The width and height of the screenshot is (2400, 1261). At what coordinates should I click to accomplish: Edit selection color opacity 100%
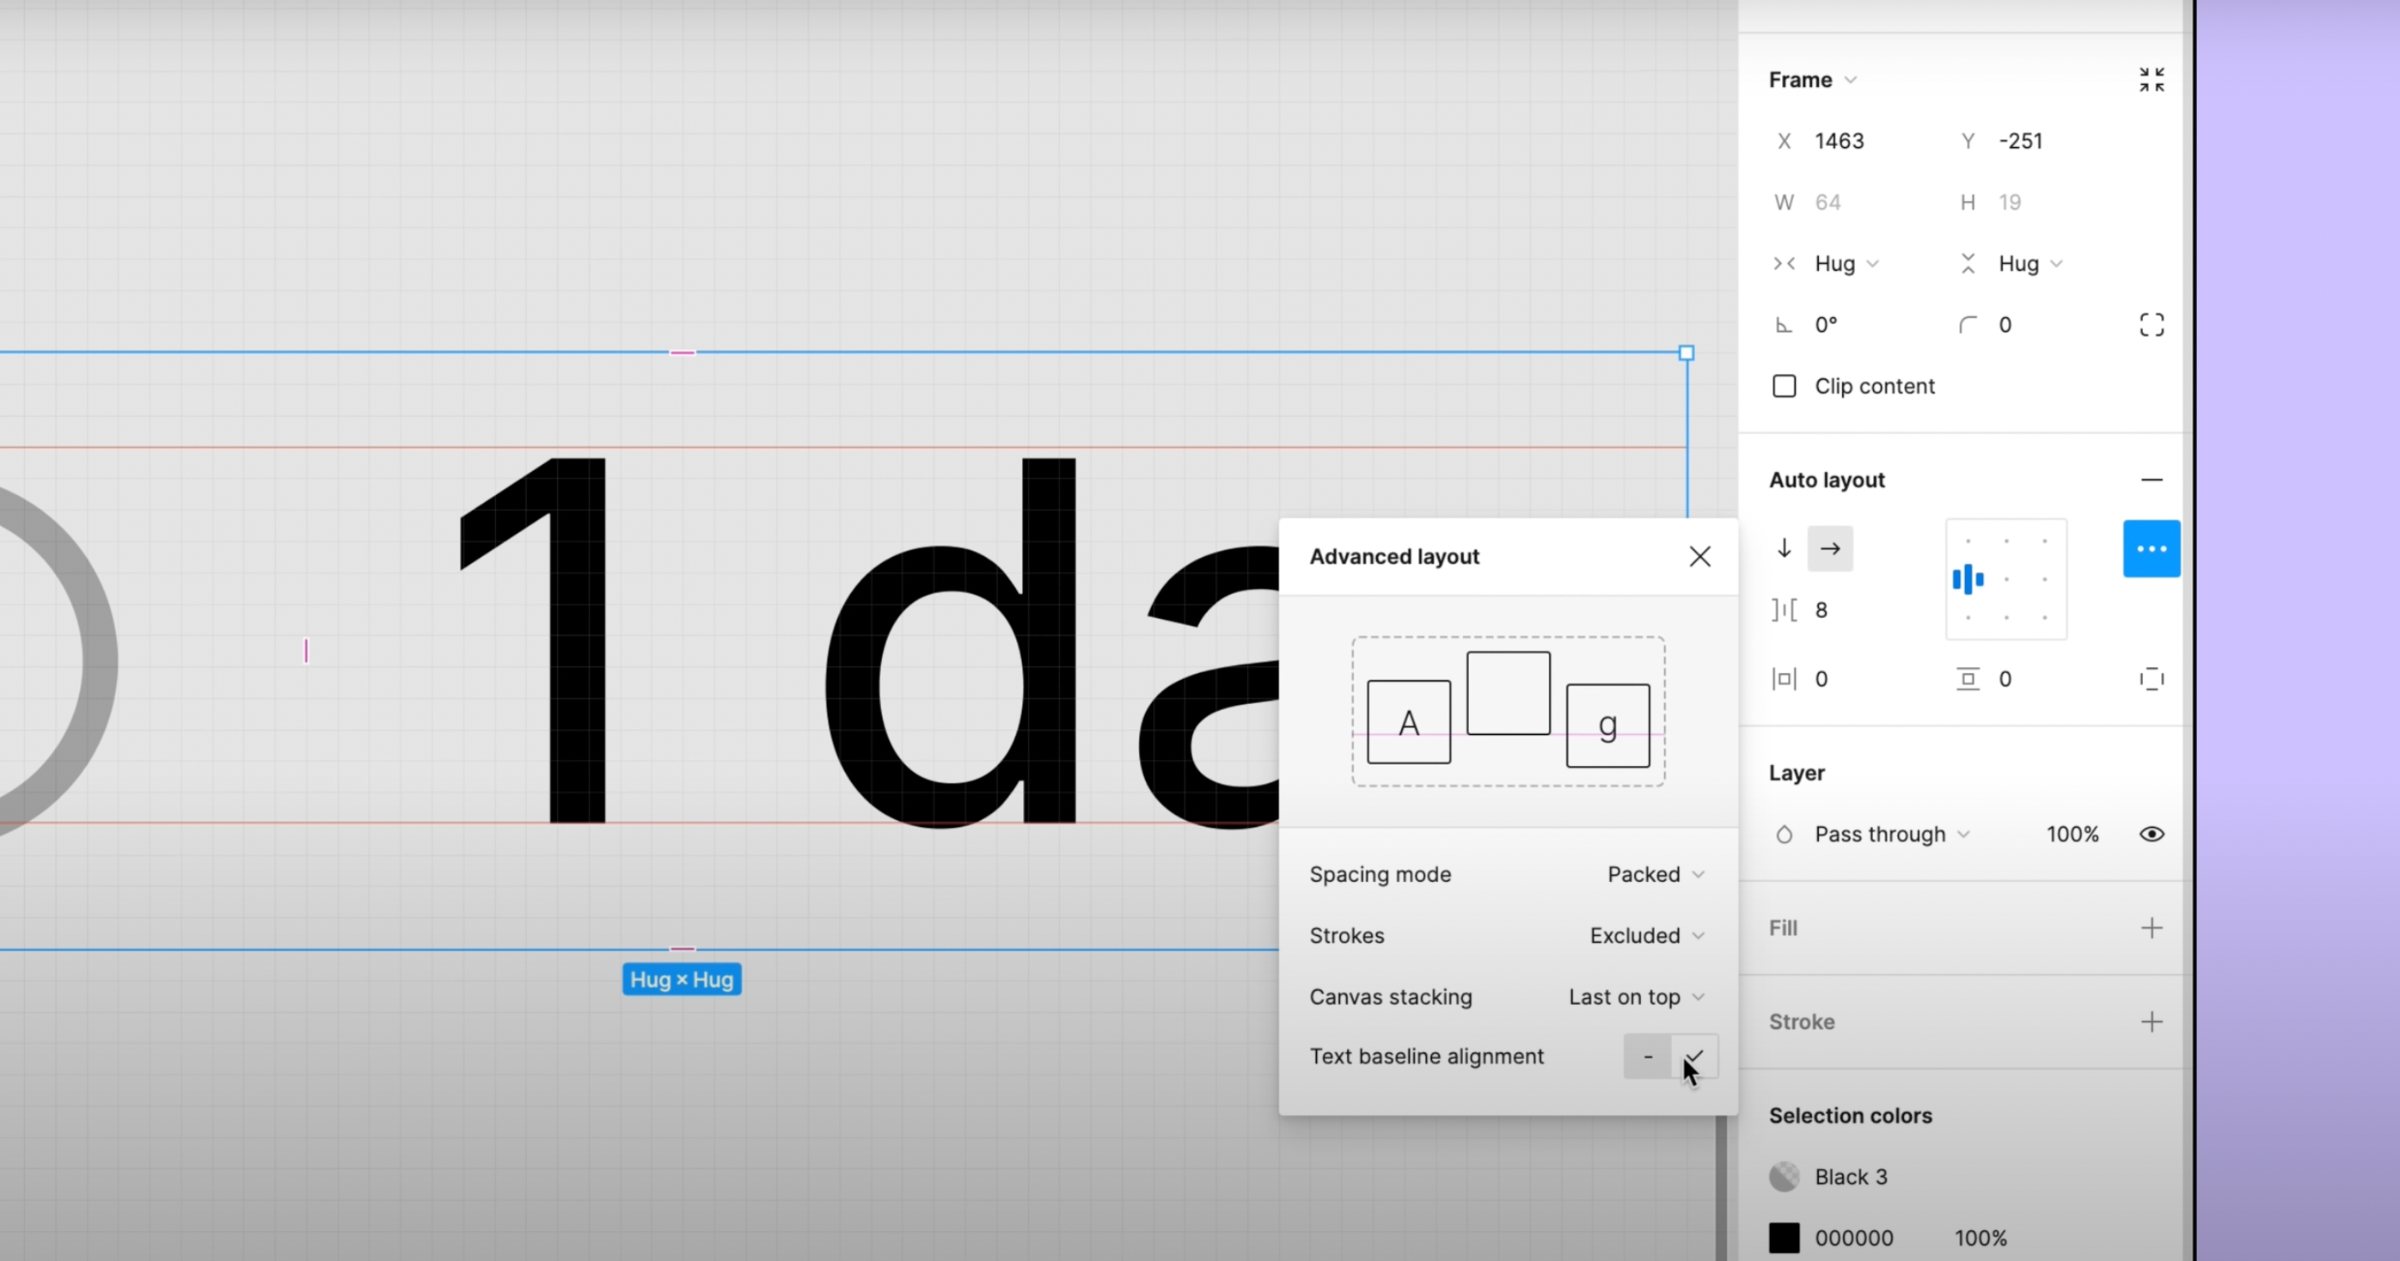point(1981,1238)
